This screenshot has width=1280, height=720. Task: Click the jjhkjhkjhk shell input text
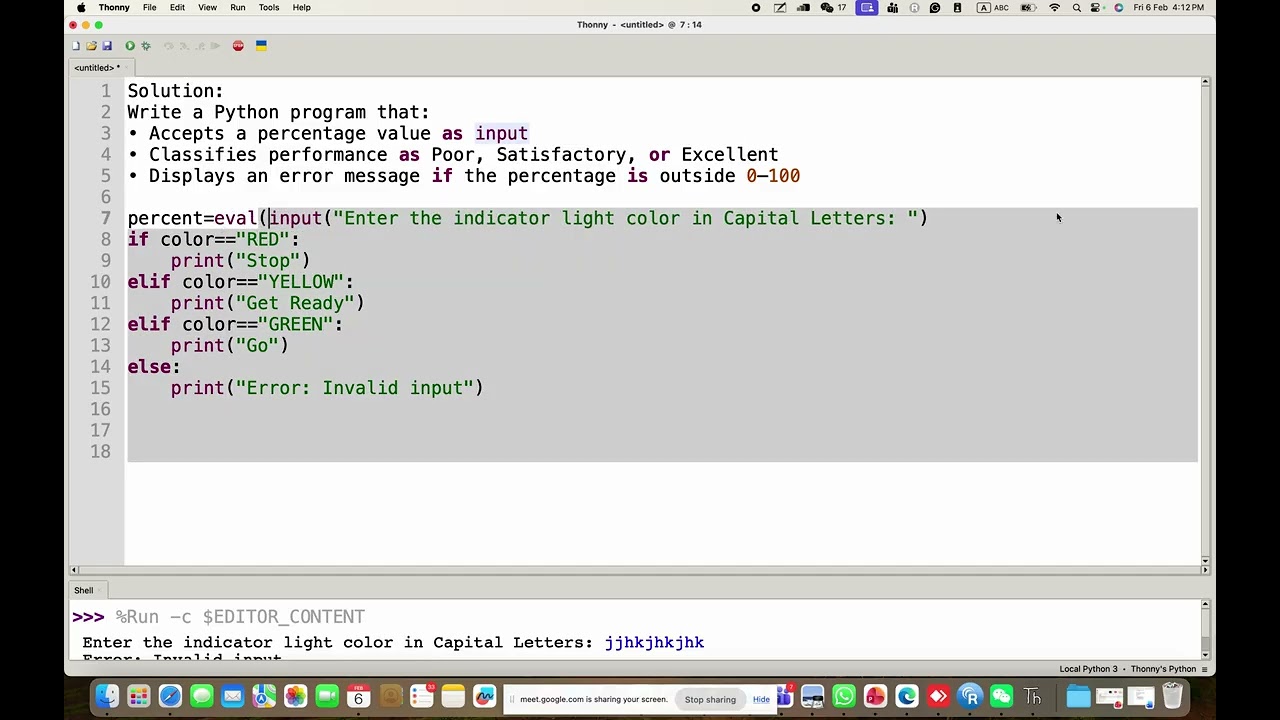click(x=654, y=643)
